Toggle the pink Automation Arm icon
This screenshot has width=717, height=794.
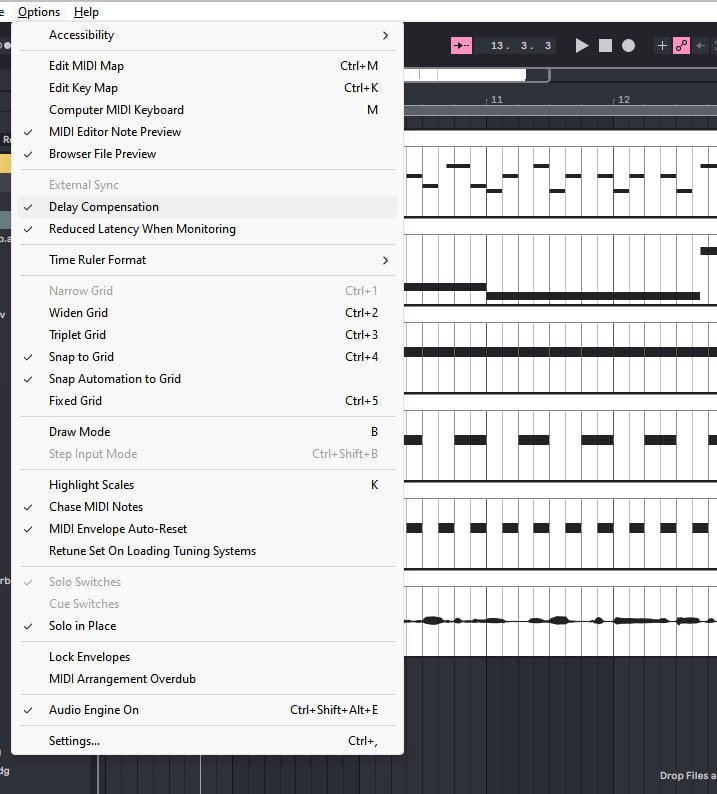[681, 46]
